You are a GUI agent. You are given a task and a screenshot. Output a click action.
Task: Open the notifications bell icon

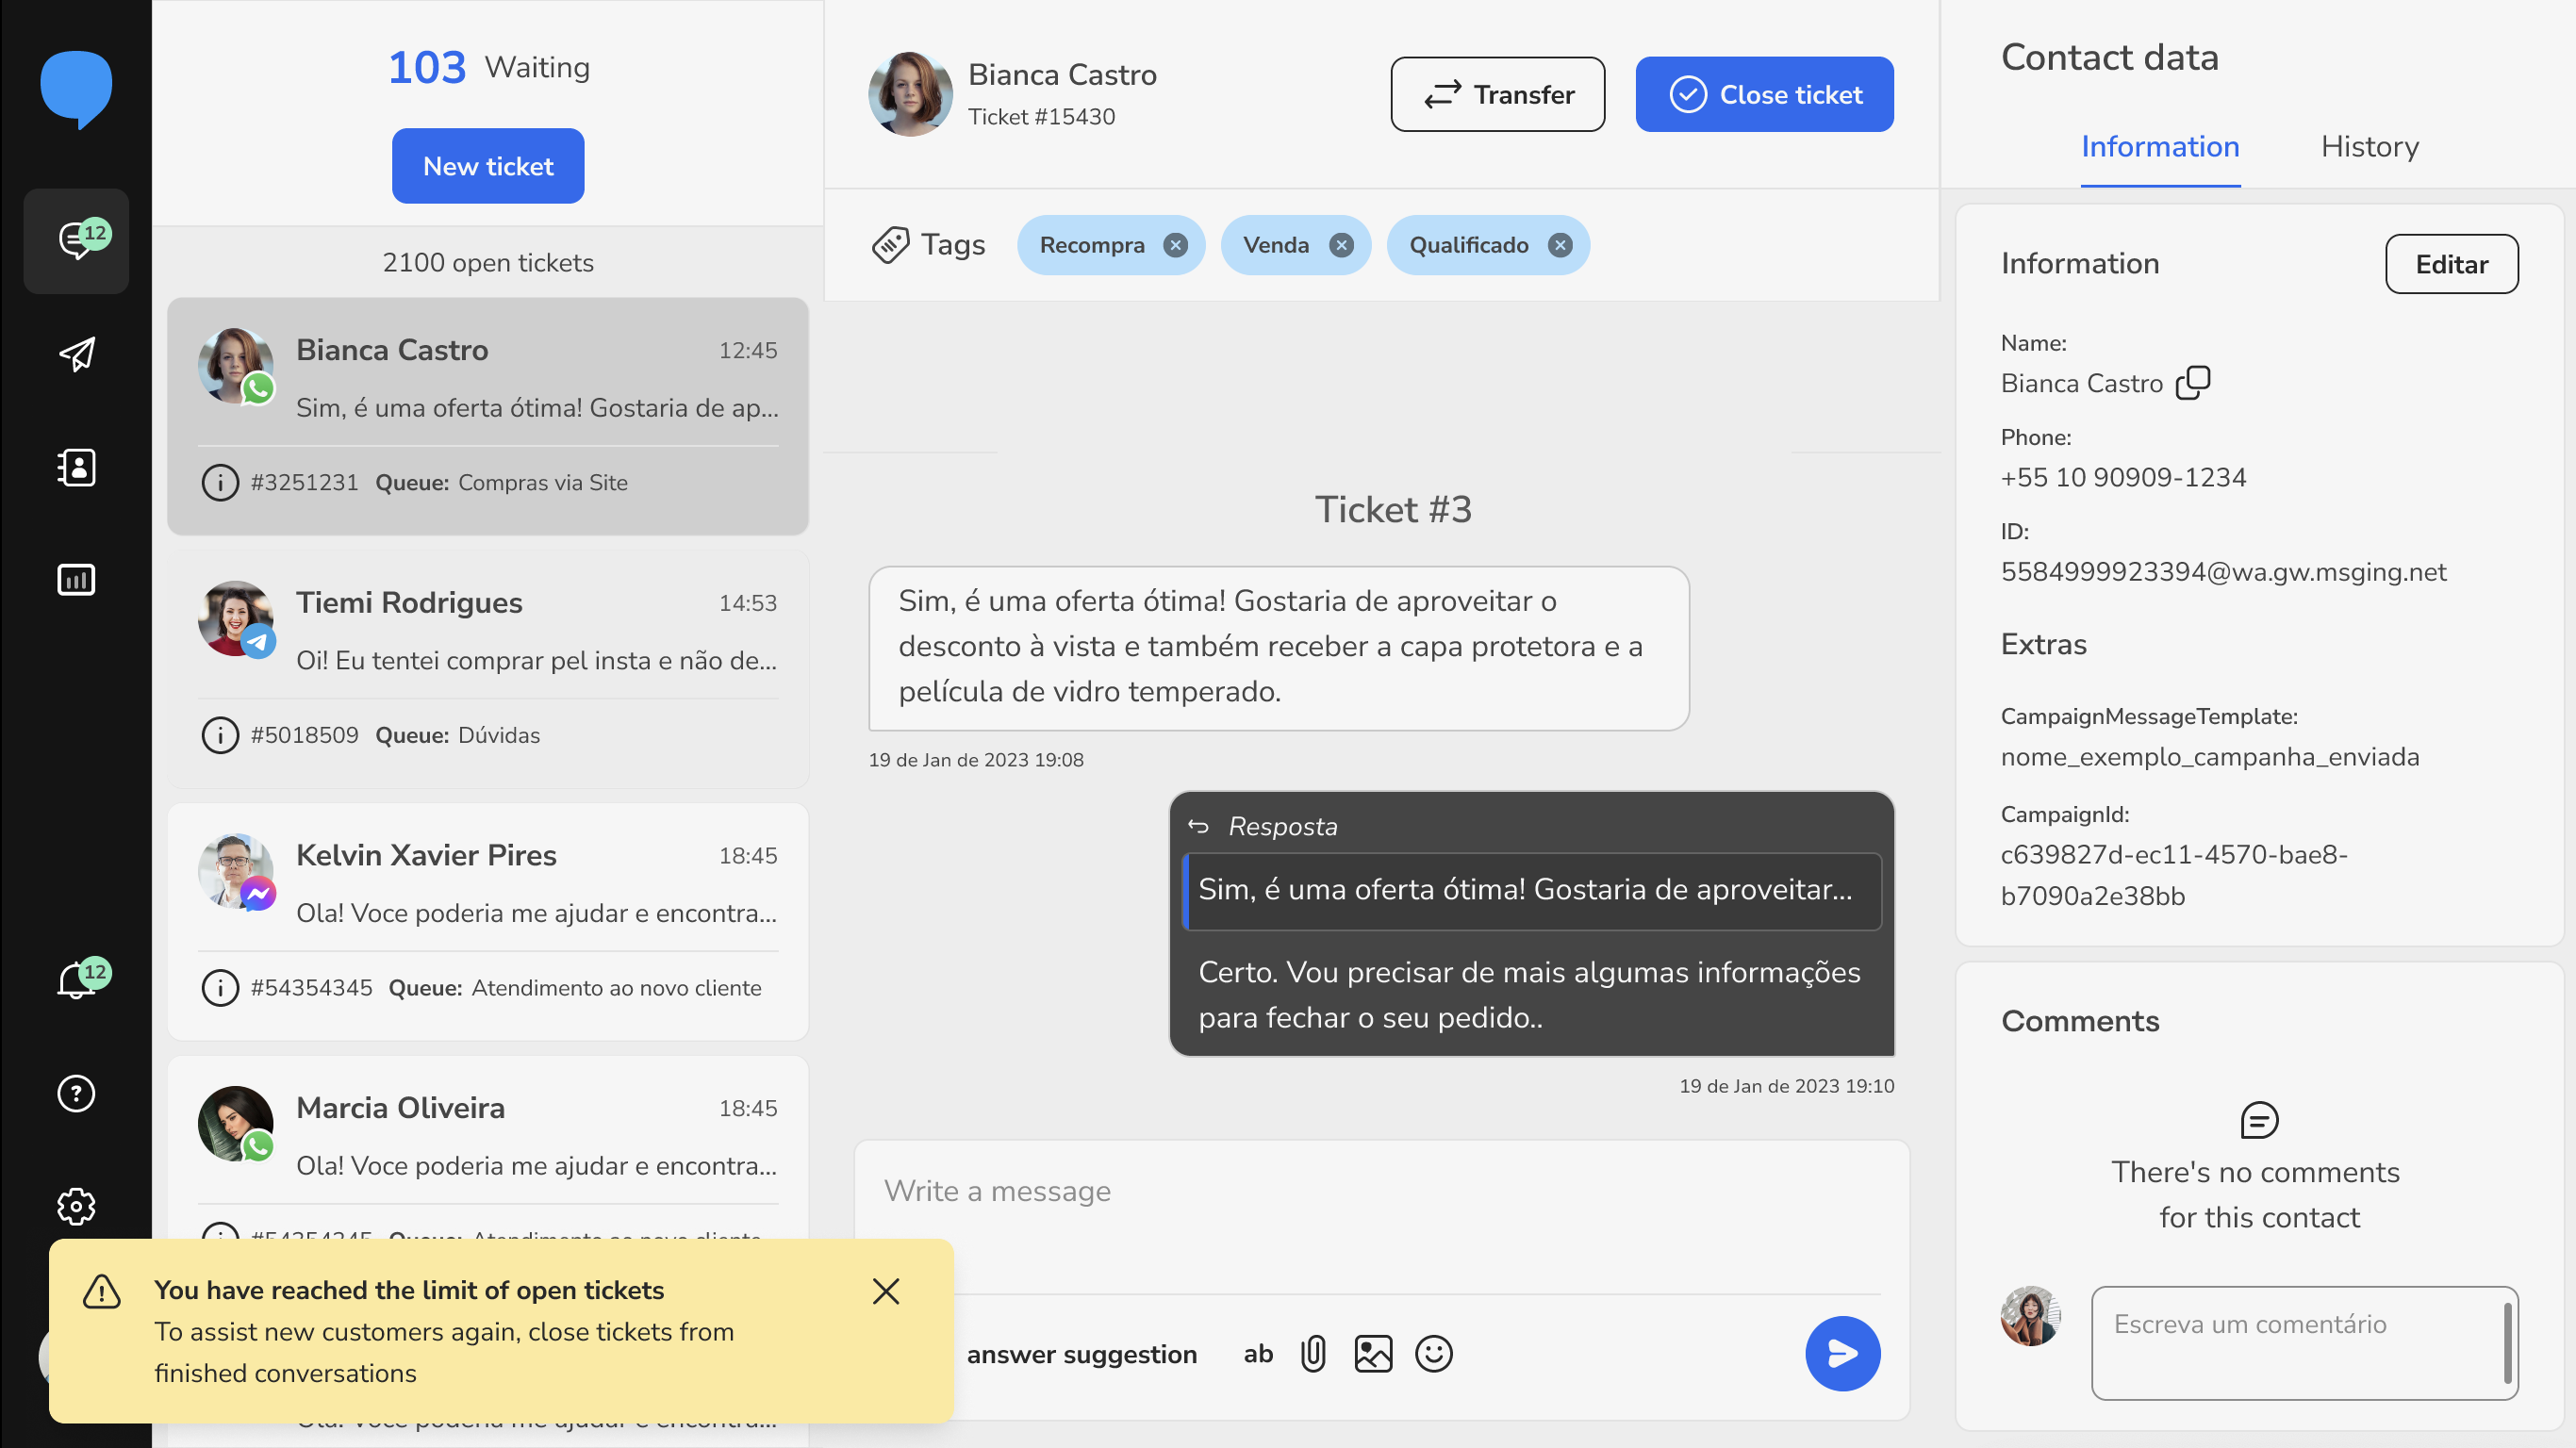[x=76, y=979]
